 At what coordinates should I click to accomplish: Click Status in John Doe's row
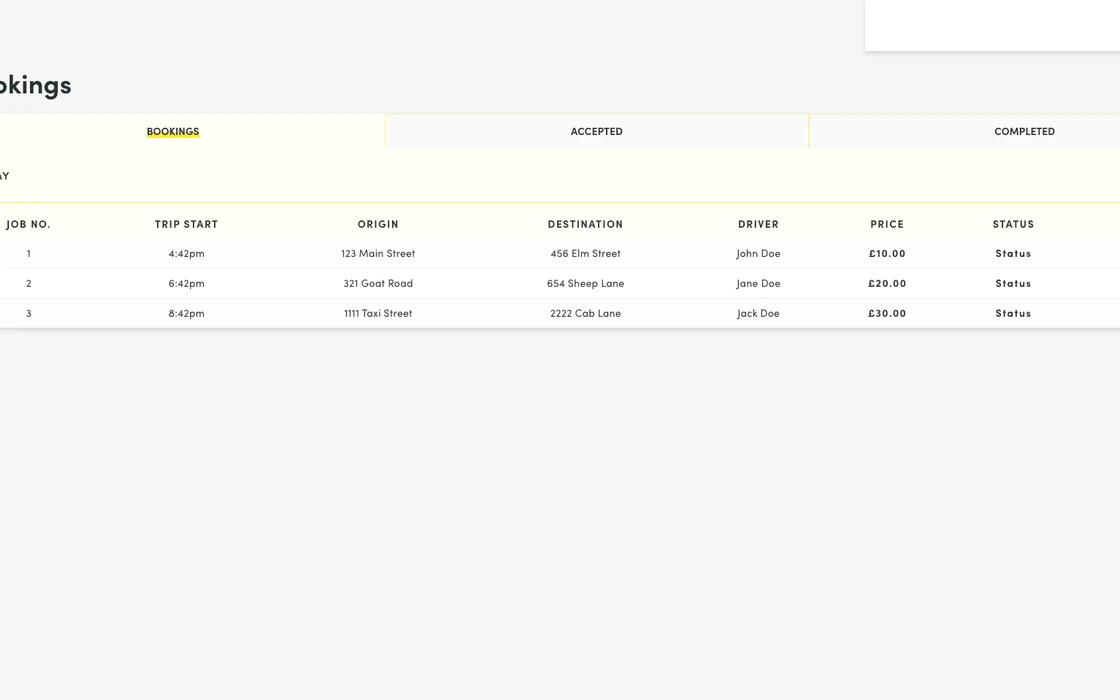[x=1013, y=254]
